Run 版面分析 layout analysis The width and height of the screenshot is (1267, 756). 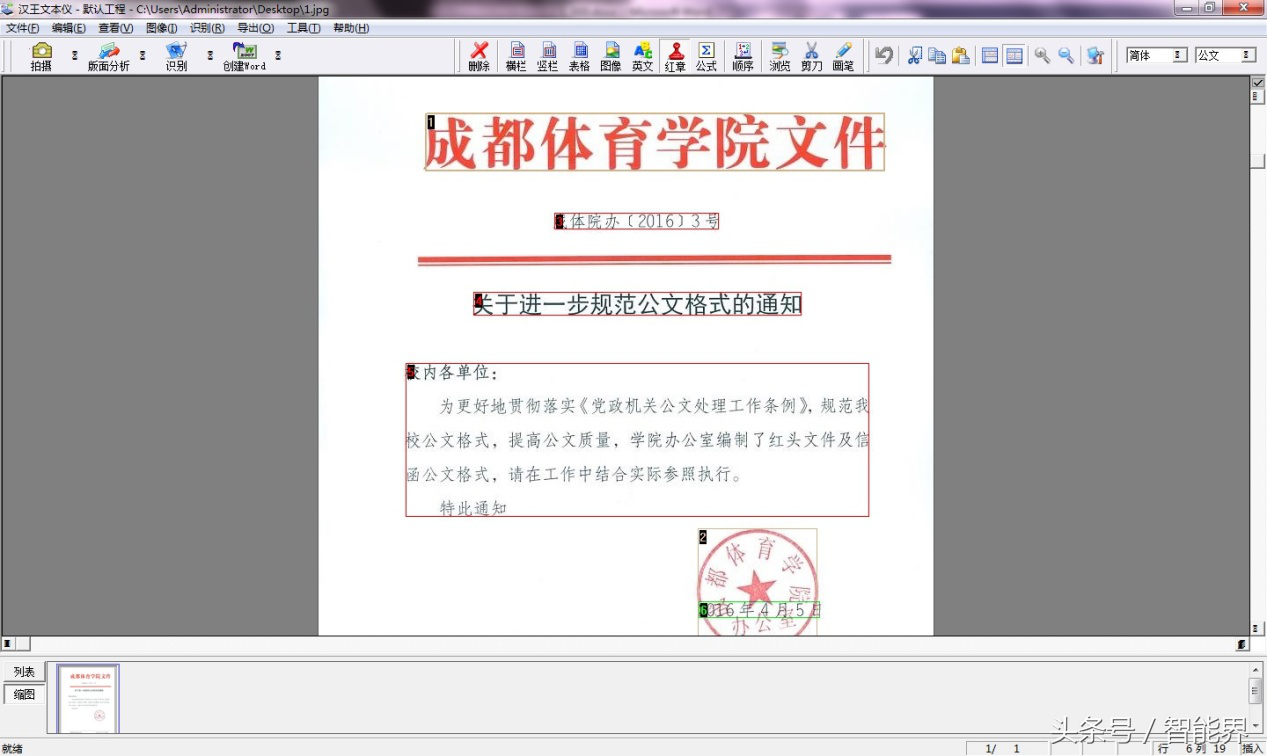(x=108, y=56)
